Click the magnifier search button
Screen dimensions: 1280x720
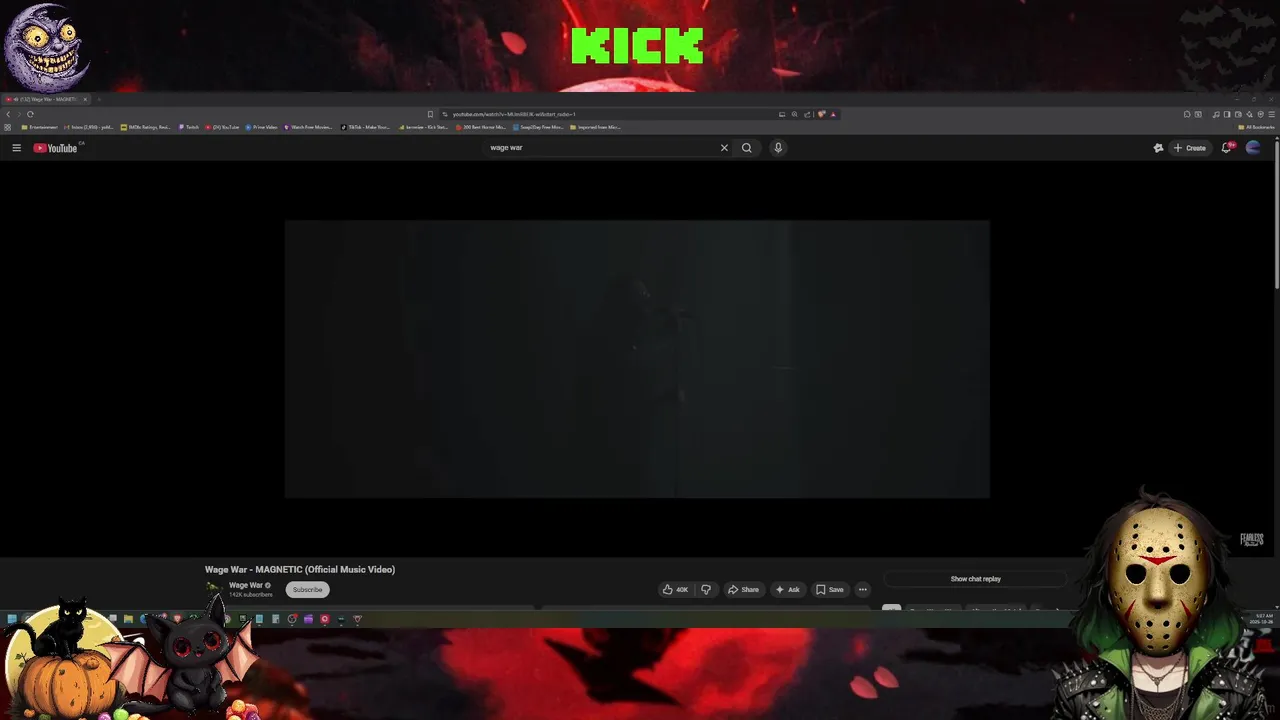[x=746, y=148]
